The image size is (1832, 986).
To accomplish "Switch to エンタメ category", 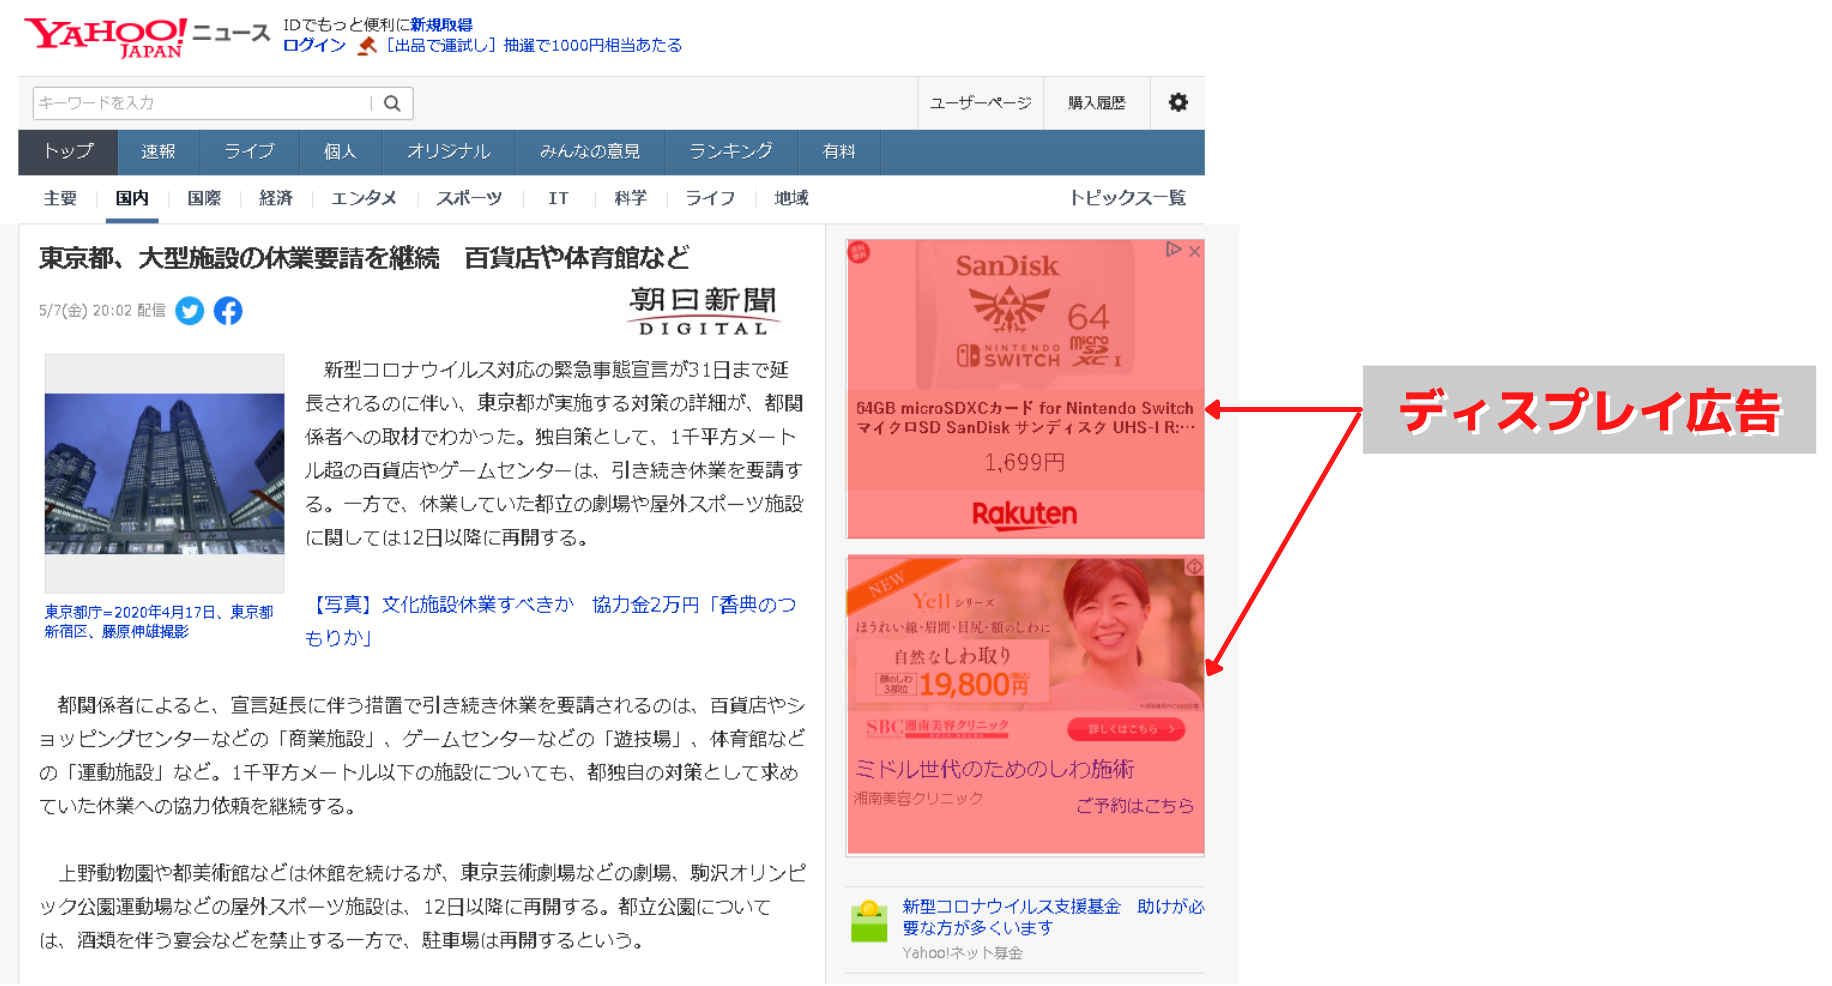I will [x=364, y=198].
